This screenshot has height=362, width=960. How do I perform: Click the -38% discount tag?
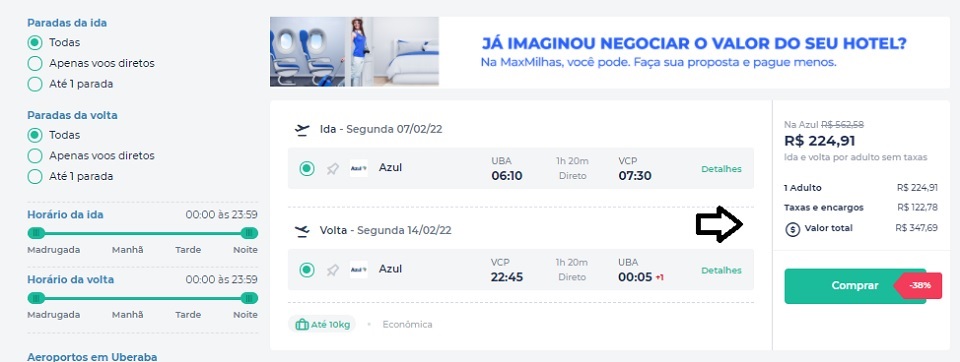click(919, 285)
